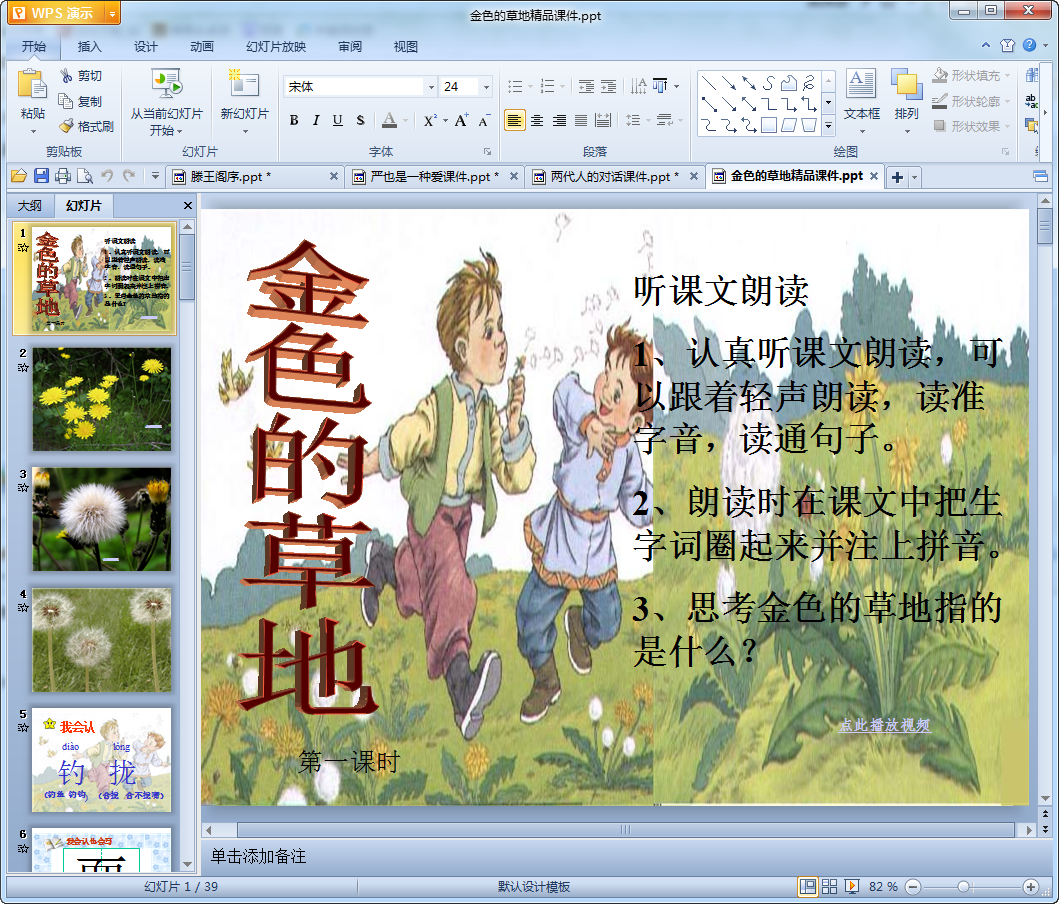Toggle distributed text alignment
The height and width of the screenshot is (904, 1059).
point(603,121)
